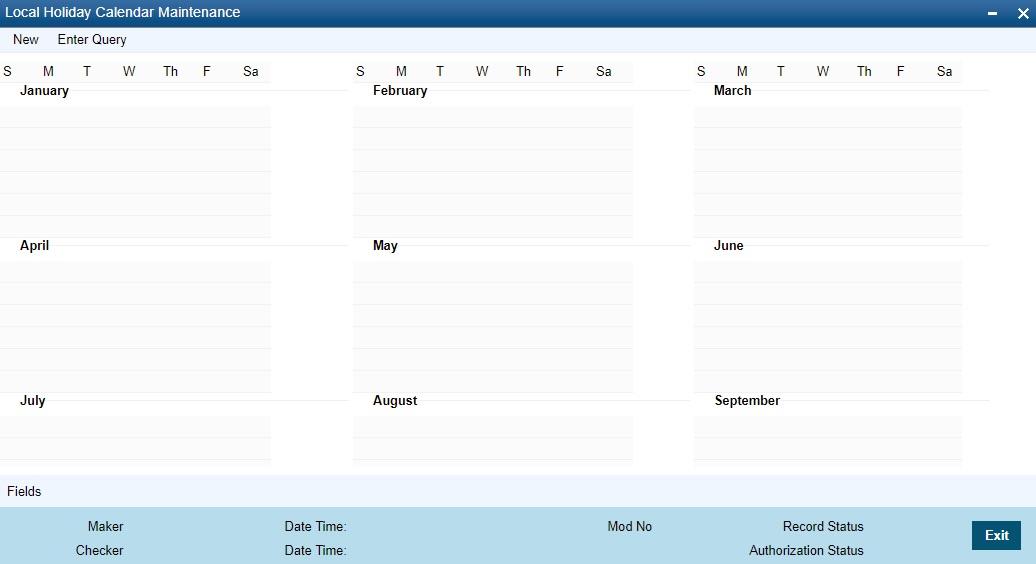Select the September month label
Viewport: 1036px width, 564px height.
point(747,401)
